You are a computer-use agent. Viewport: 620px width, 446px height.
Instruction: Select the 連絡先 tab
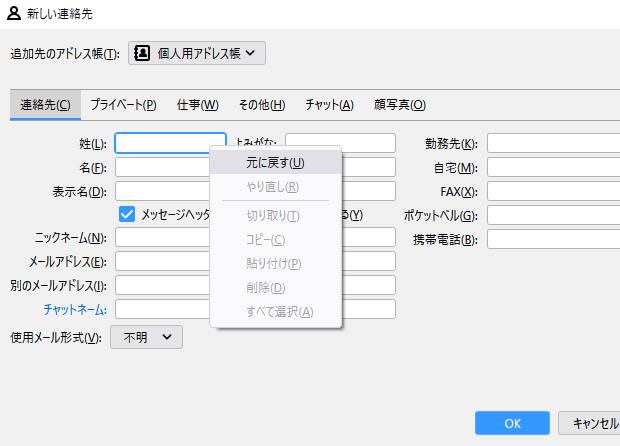45,105
